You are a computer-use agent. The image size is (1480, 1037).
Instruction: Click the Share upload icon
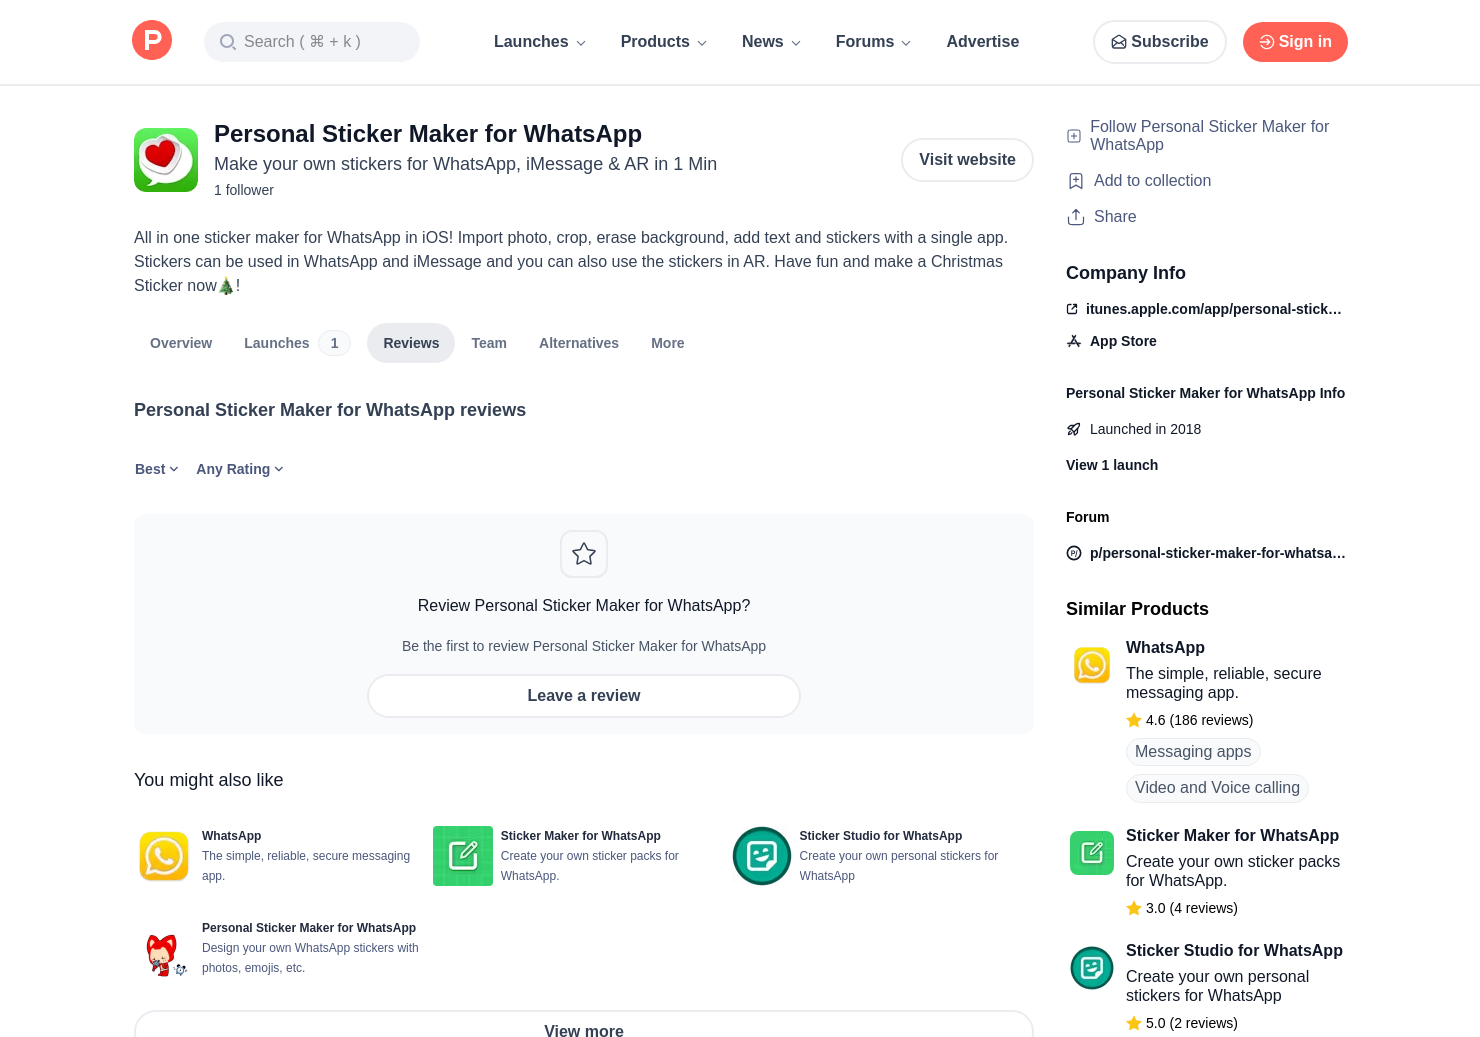1076,217
